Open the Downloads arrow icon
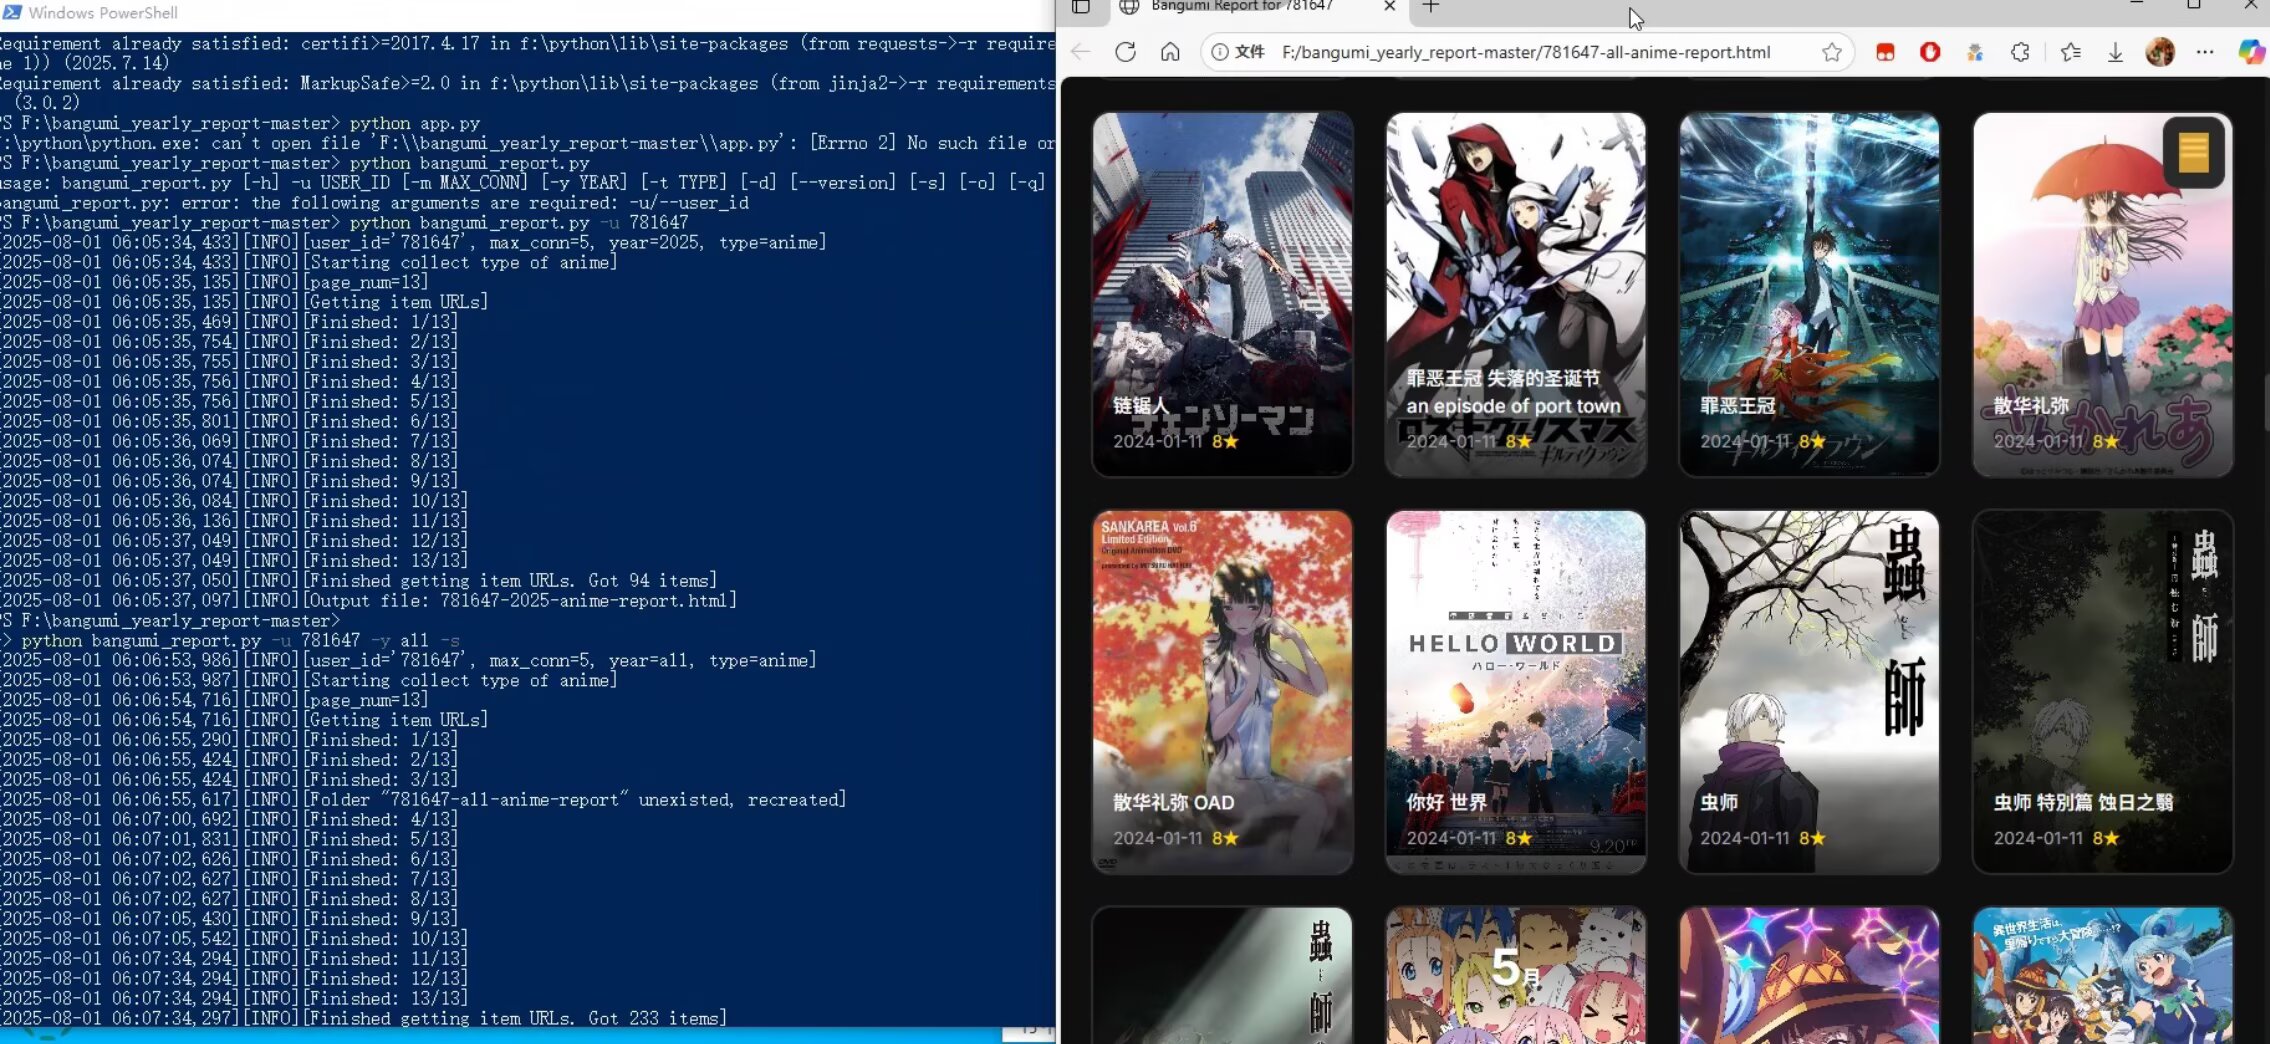The width and height of the screenshot is (2270, 1044). click(x=2115, y=52)
